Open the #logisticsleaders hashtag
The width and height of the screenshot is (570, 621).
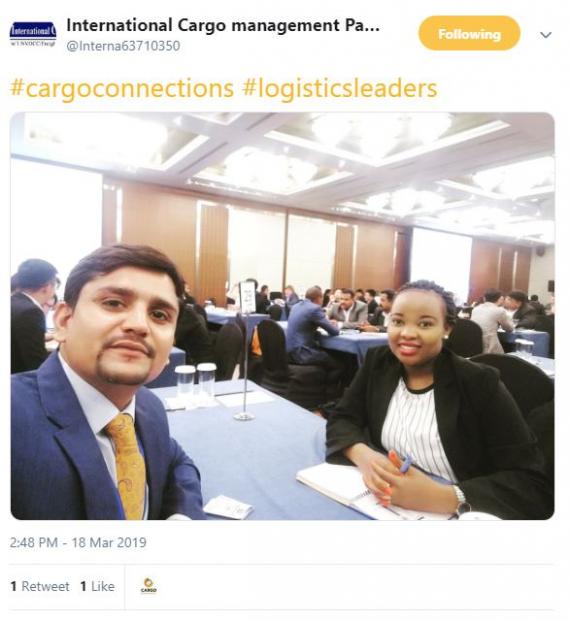pos(340,88)
